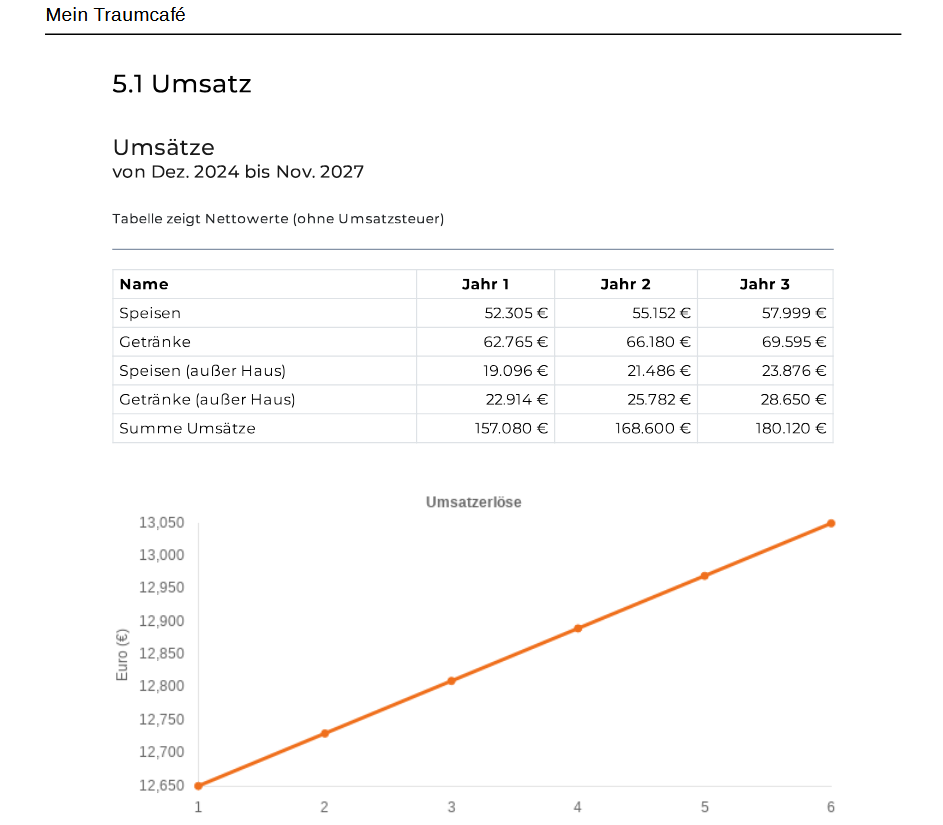The height and width of the screenshot is (825, 943).
Task: Click the chart data point at month 5
Action: click(x=704, y=576)
